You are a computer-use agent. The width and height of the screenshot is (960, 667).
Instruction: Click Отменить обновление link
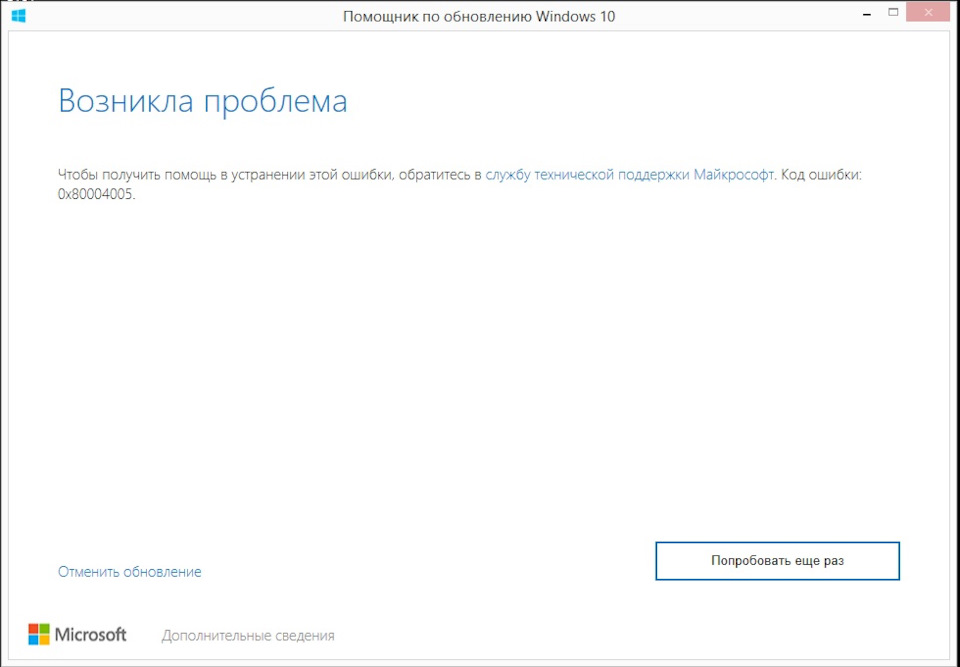(x=130, y=571)
